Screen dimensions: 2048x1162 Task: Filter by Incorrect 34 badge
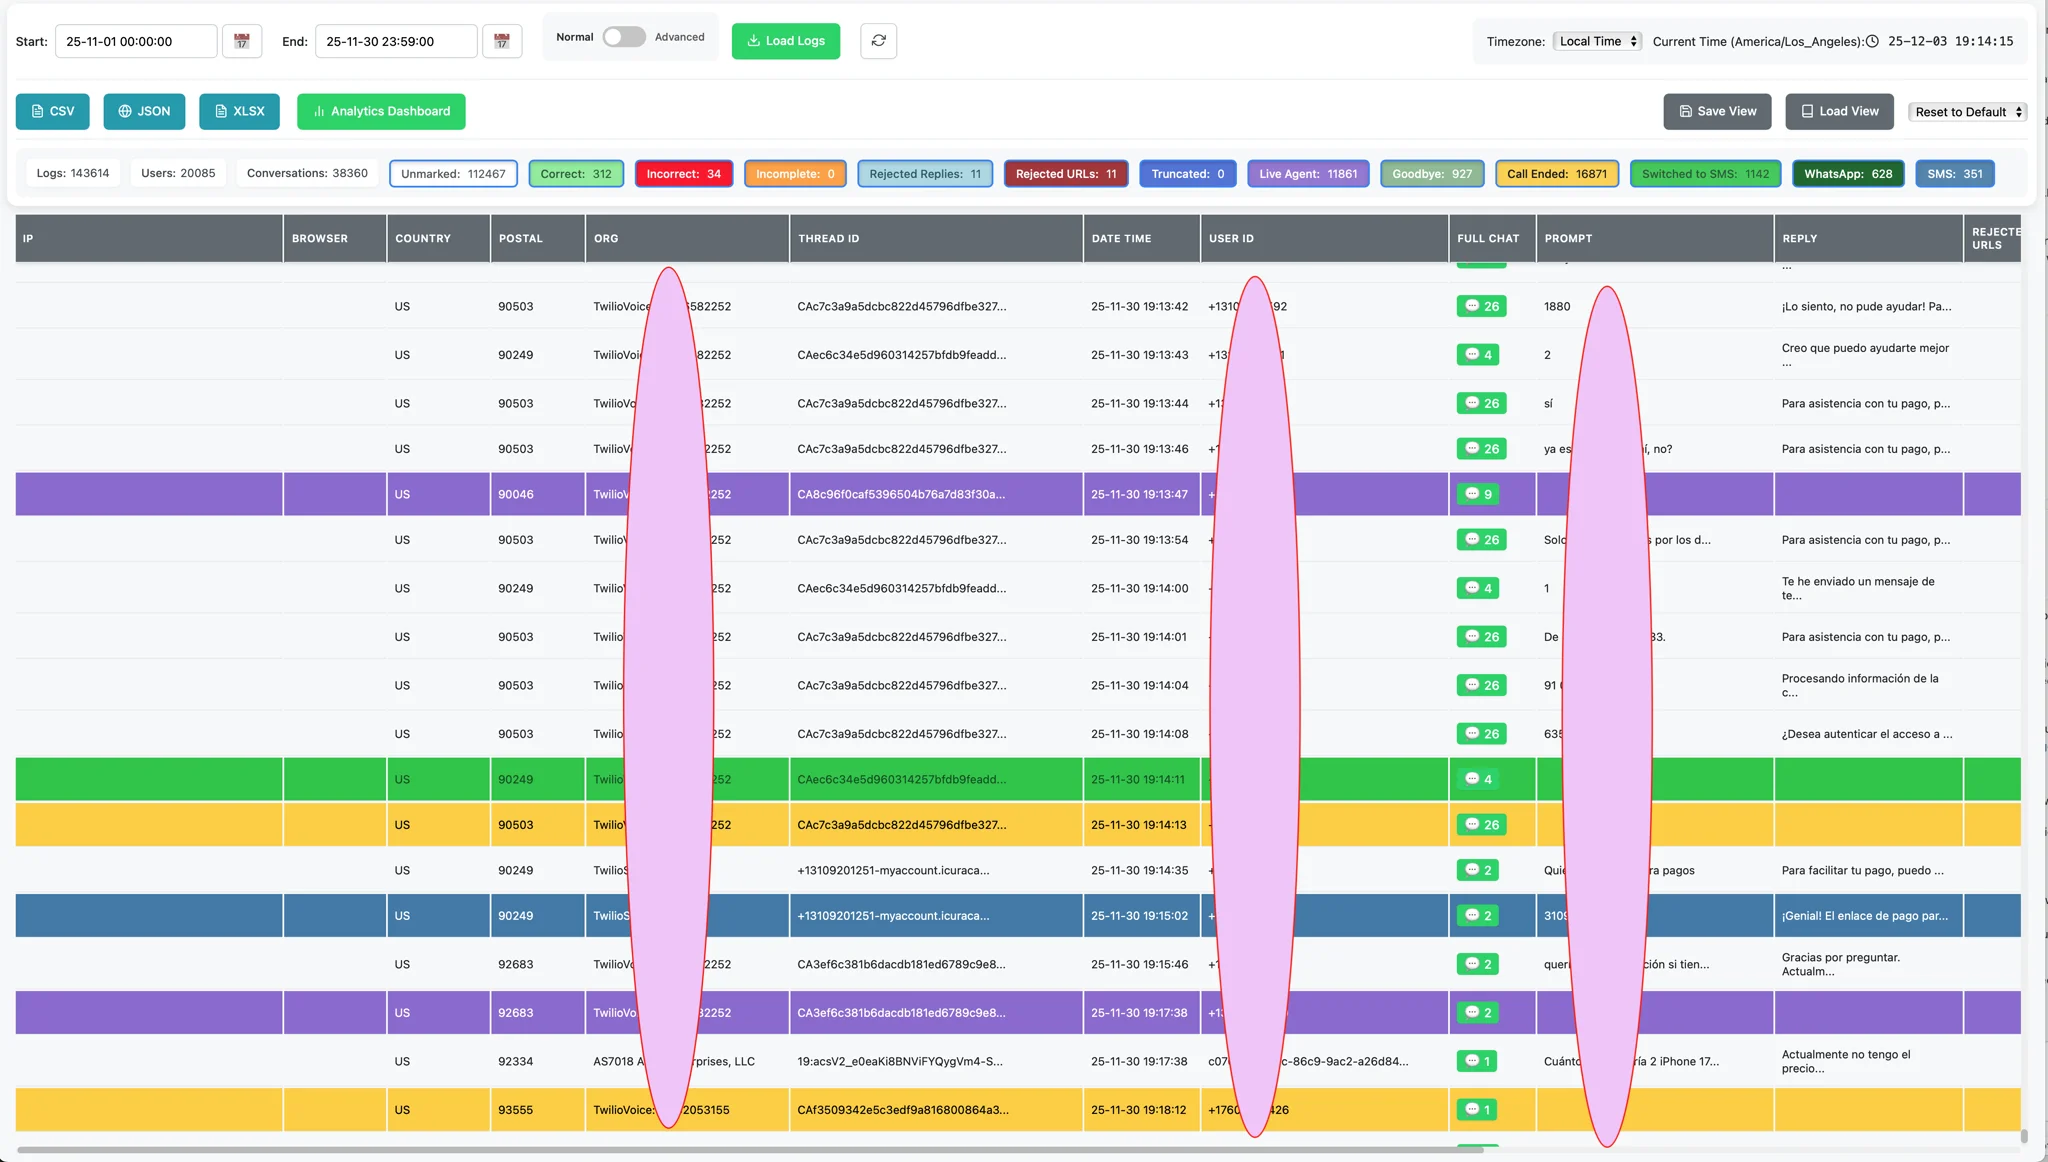pyautogui.click(x=684, y=174)
